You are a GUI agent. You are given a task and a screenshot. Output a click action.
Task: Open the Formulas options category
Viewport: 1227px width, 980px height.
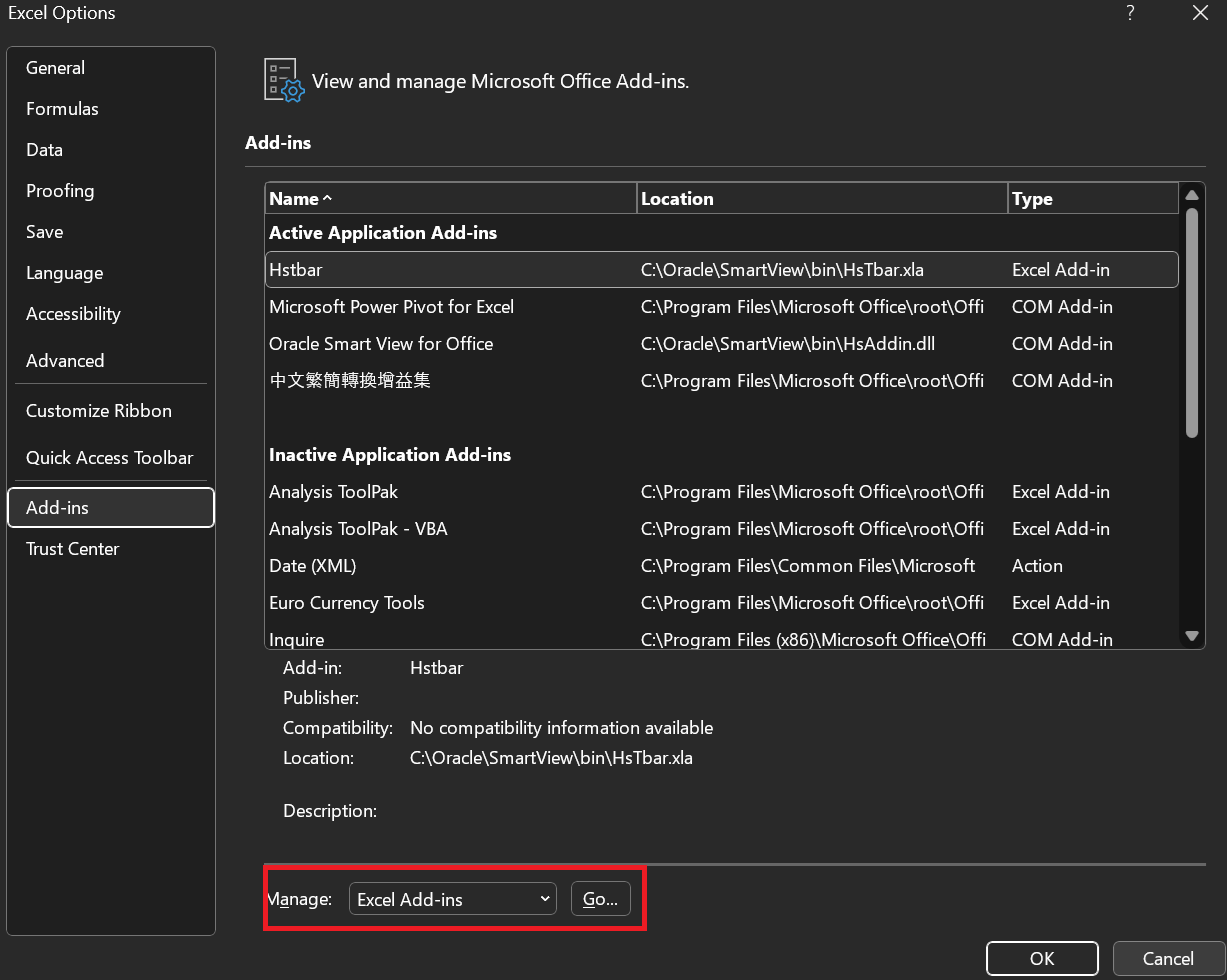[x=110, y=109]
